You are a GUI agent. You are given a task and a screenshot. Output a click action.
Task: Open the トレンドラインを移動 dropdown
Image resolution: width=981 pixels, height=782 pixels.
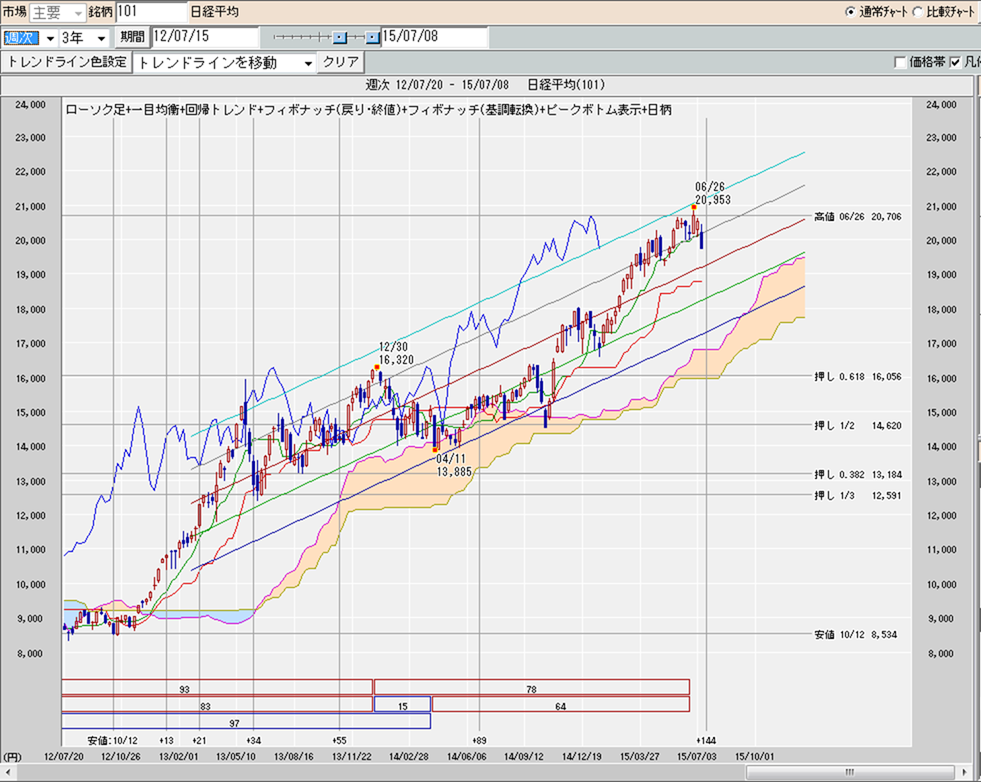pos(225,63)
